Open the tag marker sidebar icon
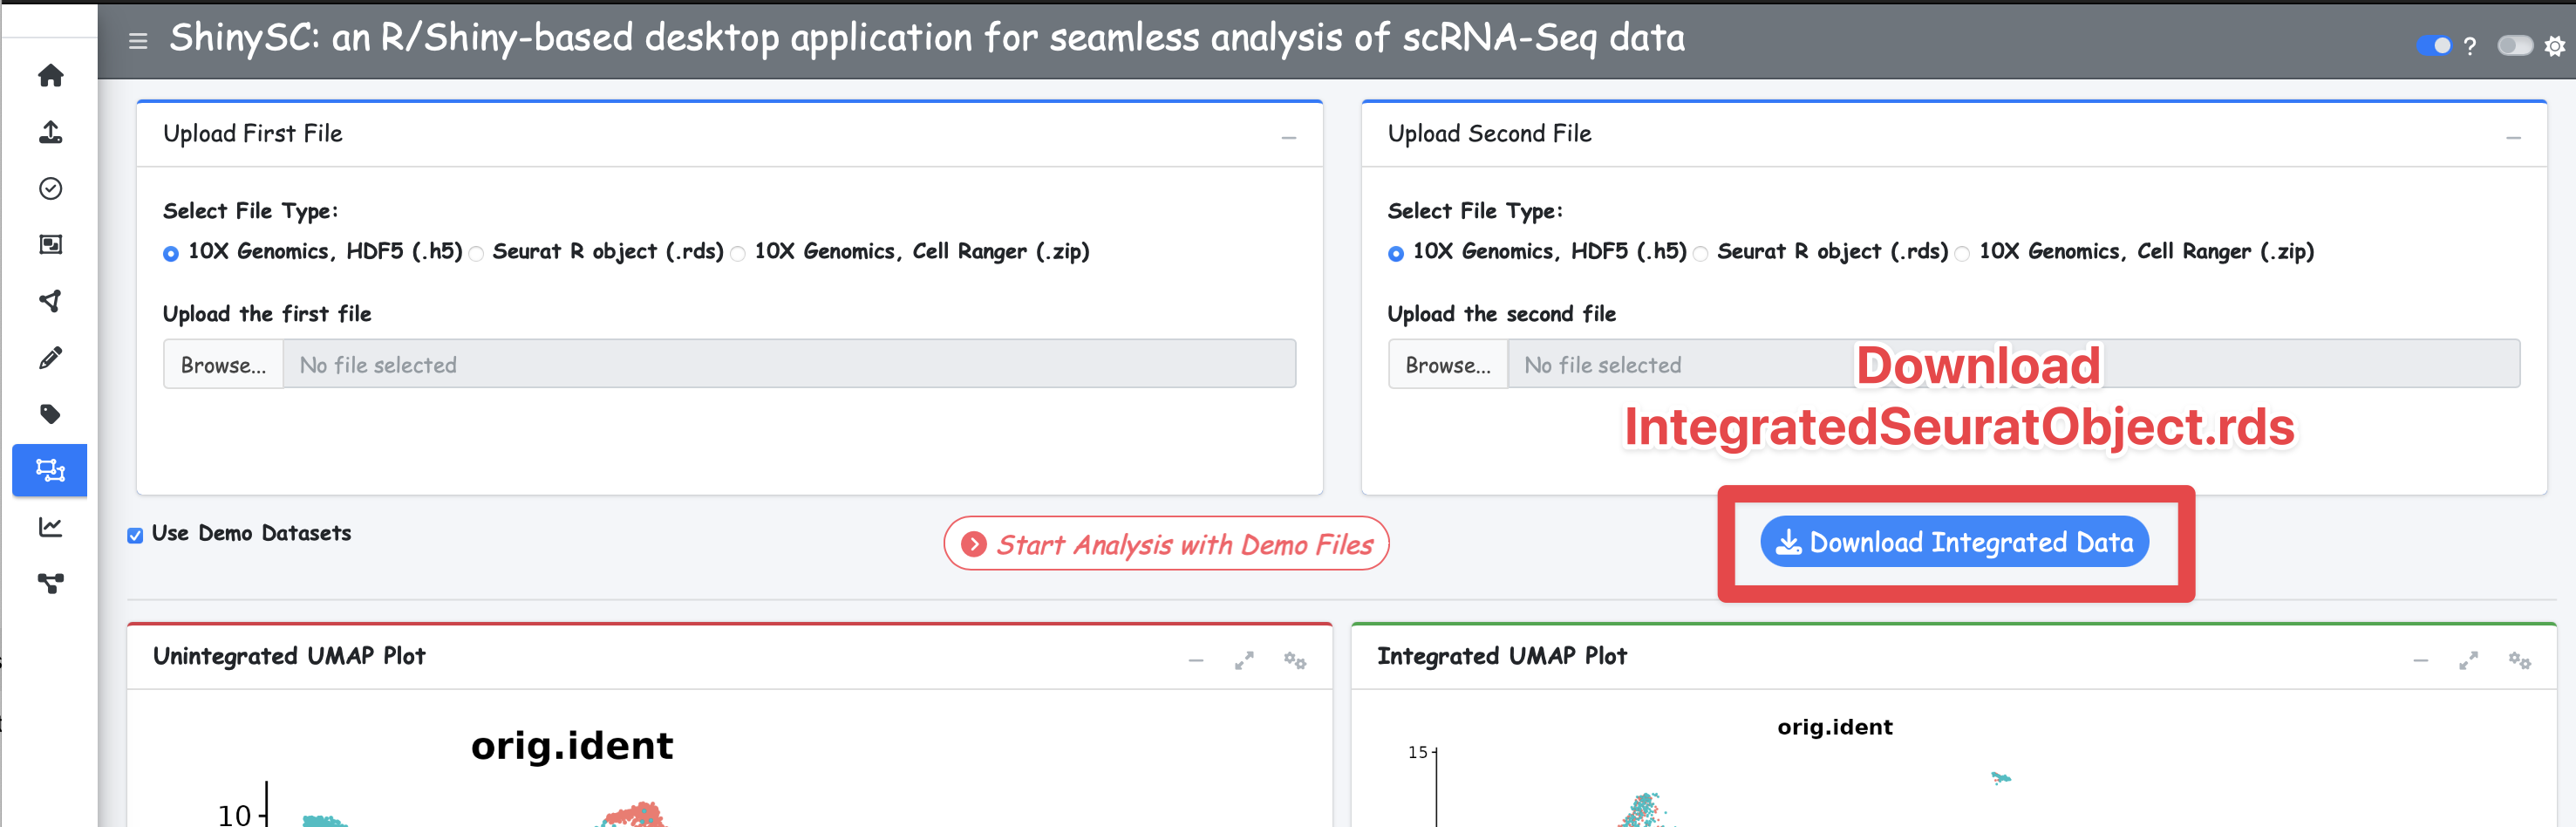Image resolution: width=2576 pixels, height=827 pixels. coord(50,414)
